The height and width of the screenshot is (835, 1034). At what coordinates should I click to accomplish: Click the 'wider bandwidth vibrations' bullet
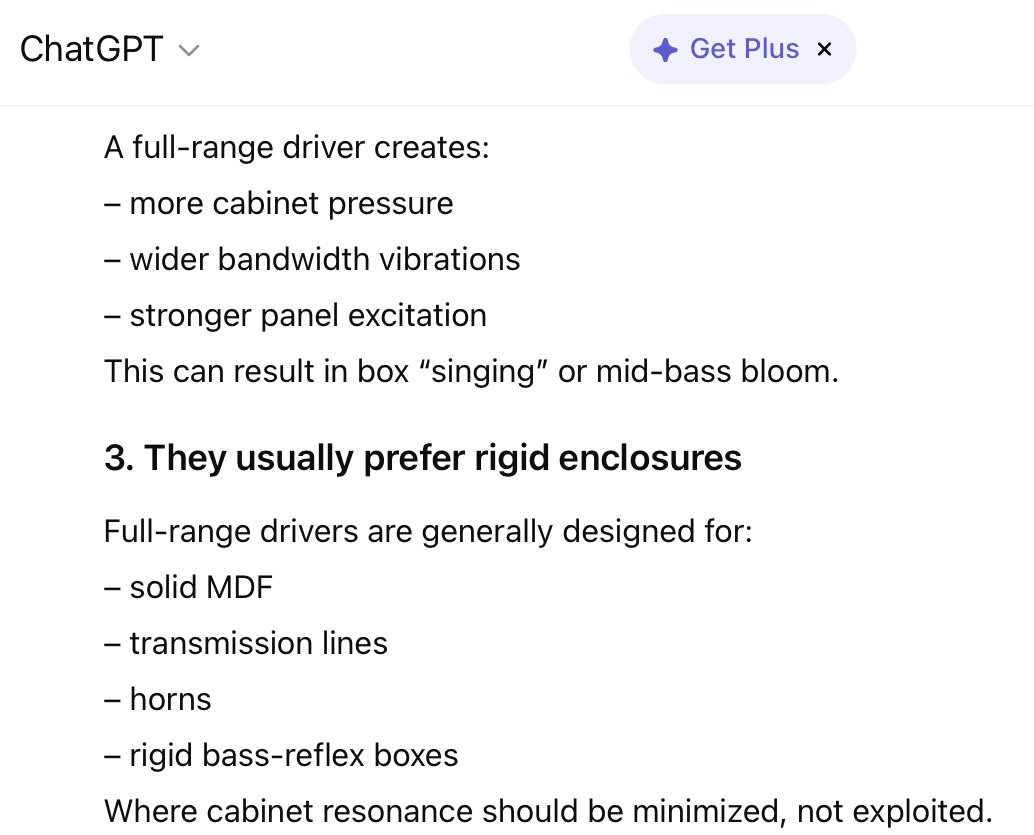(312, 259)
